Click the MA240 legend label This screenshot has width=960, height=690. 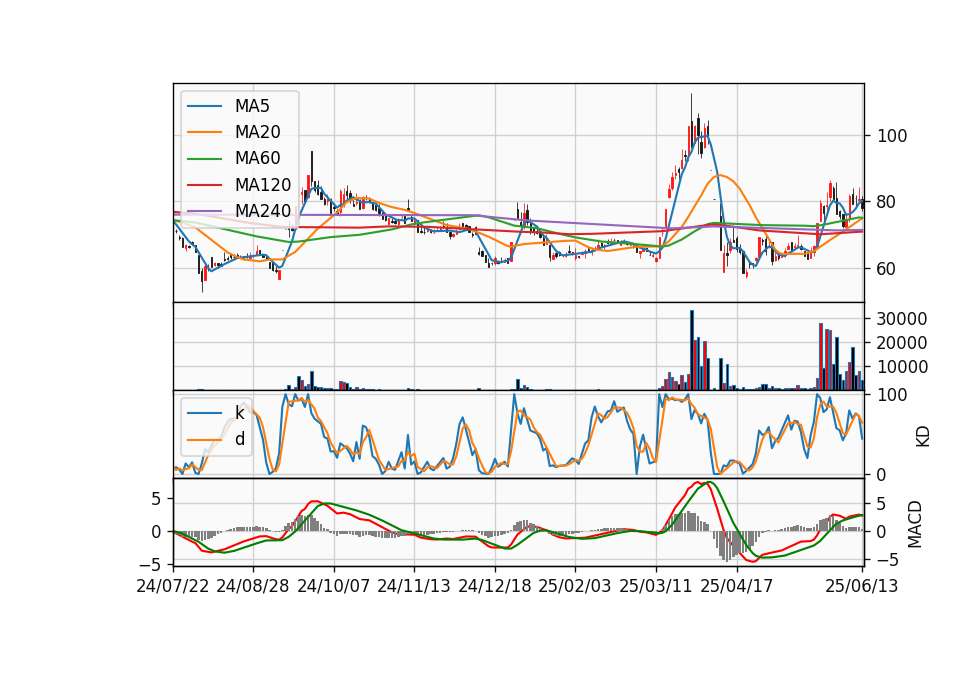(x=263, y=211)
